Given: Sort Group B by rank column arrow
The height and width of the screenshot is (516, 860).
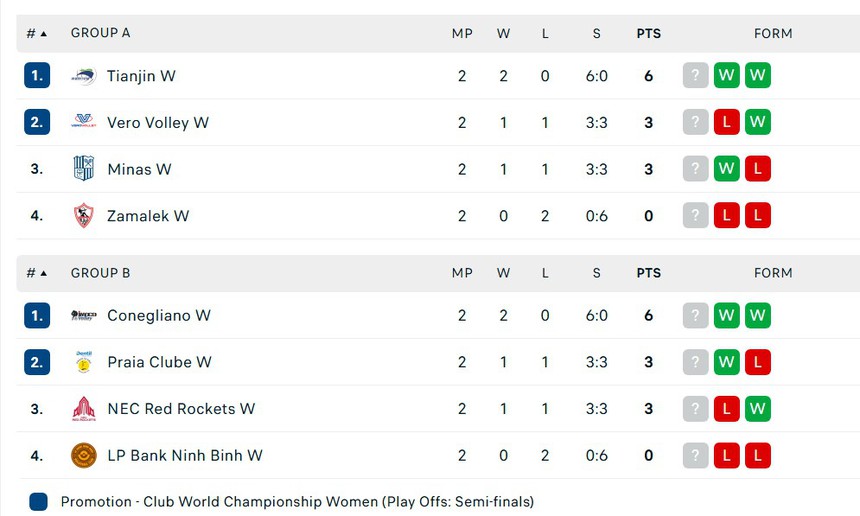Looking at the screenshot, I should point(43,273).
